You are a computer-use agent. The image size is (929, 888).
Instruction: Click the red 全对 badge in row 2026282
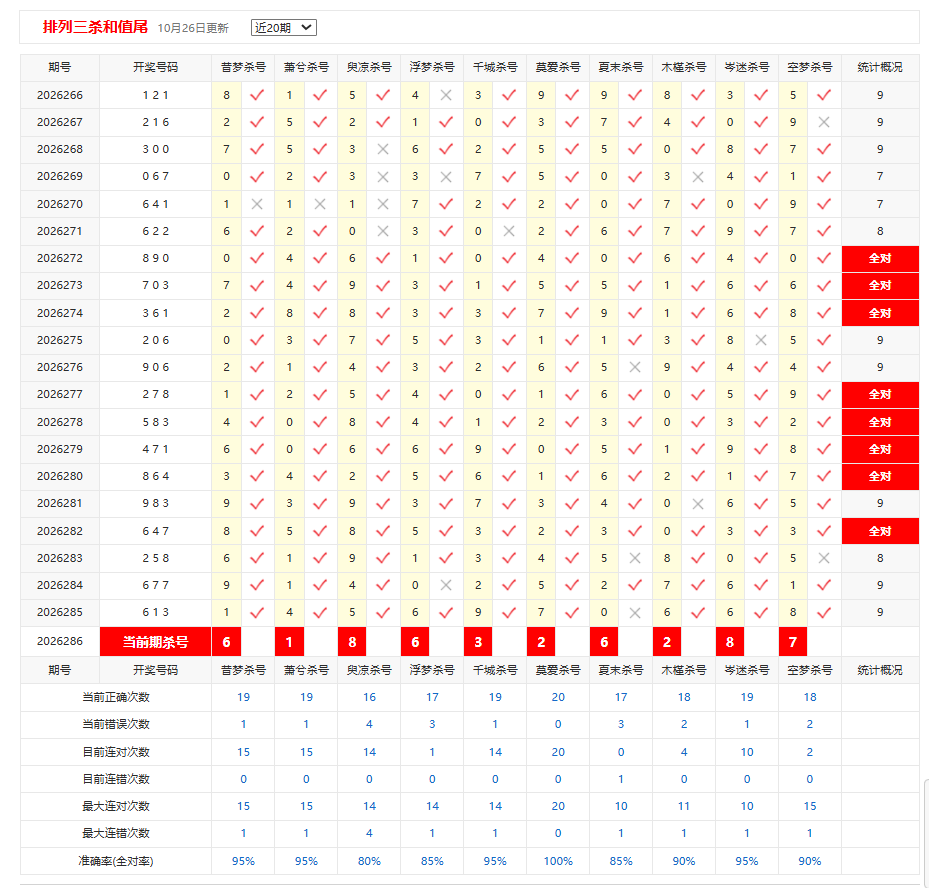click(880, 531)
